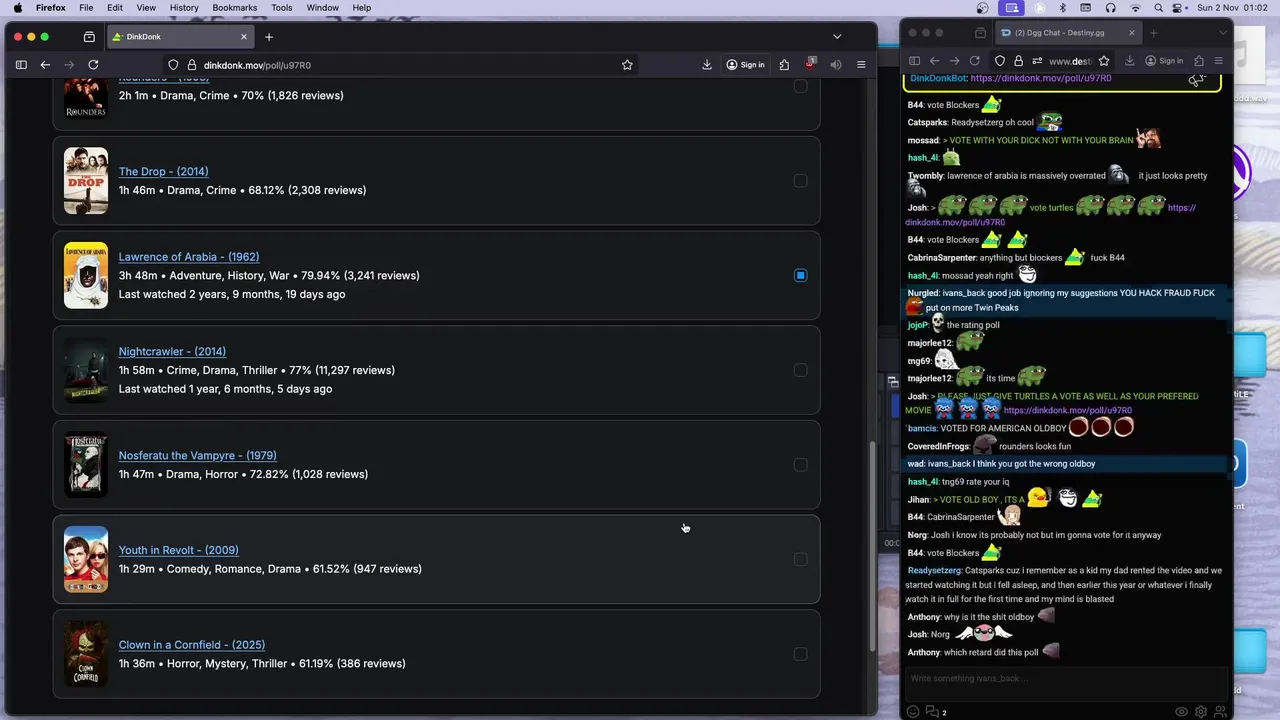Open site permissions icon in the Dgg Chat address bar
This screenshot has height=720, width=1280.
1037,61
